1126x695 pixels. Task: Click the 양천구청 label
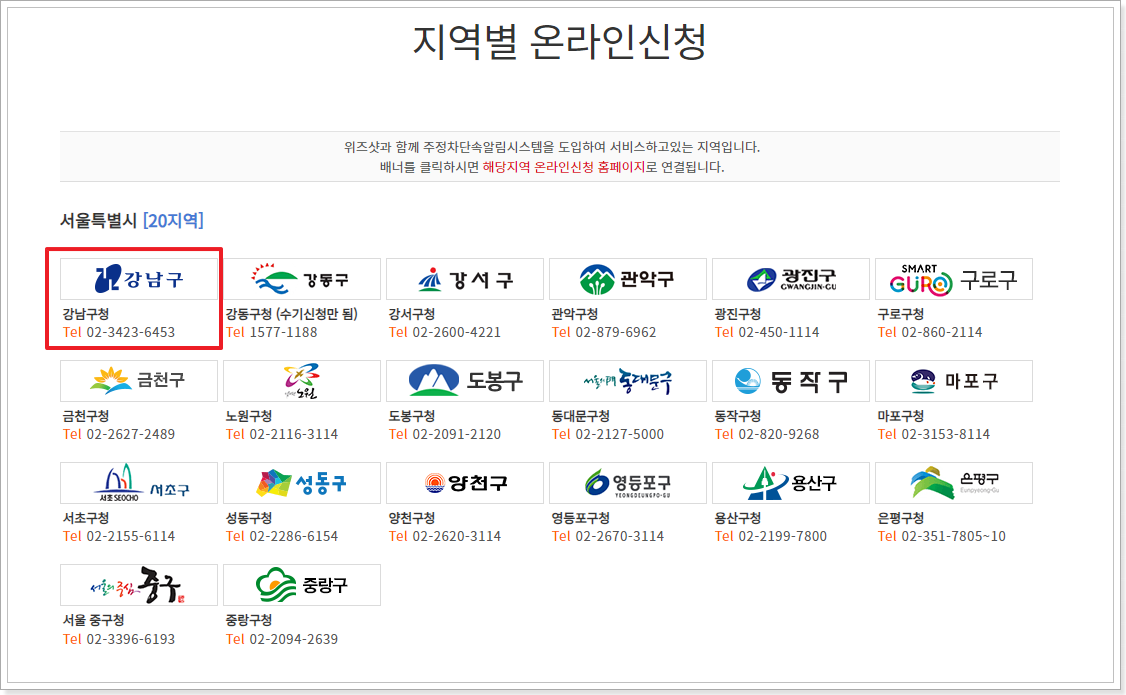pyautogui.click(x=411, y=518)
